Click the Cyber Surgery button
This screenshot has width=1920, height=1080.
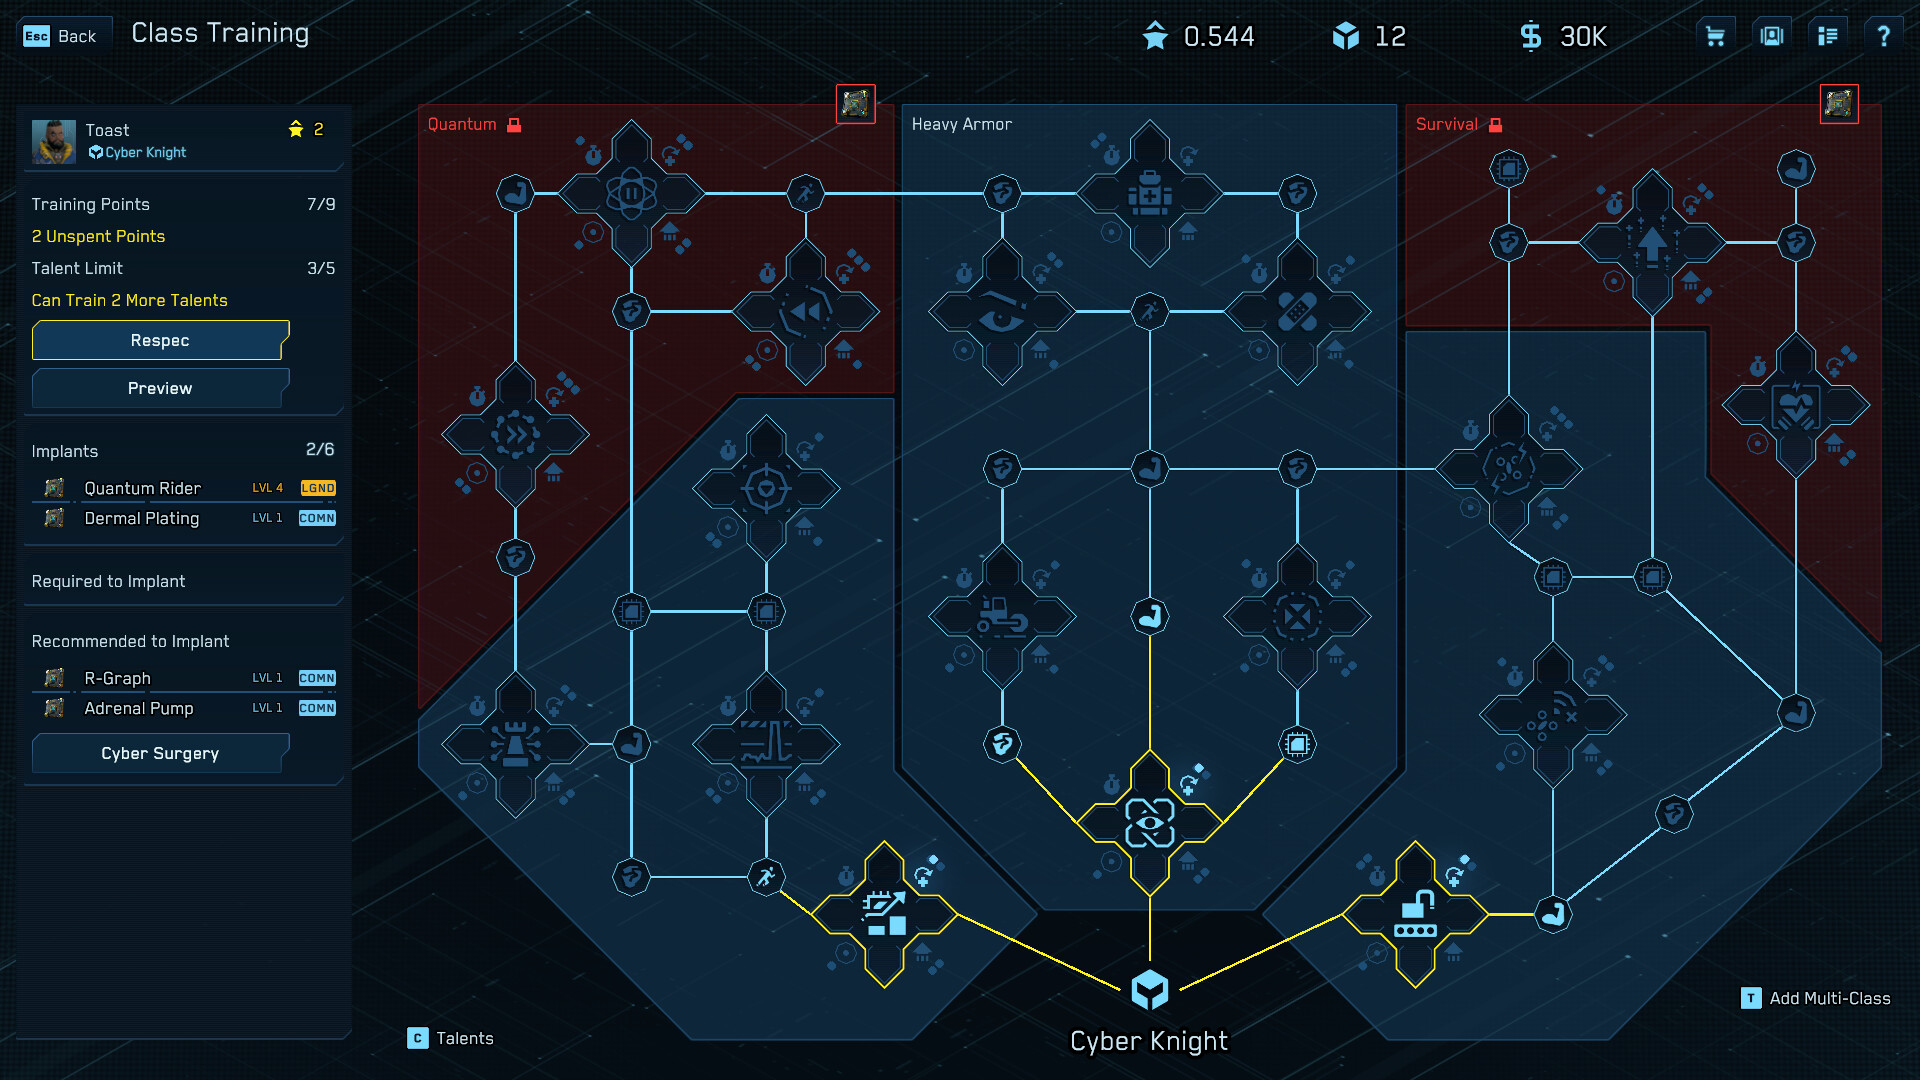tap(158, 753)
